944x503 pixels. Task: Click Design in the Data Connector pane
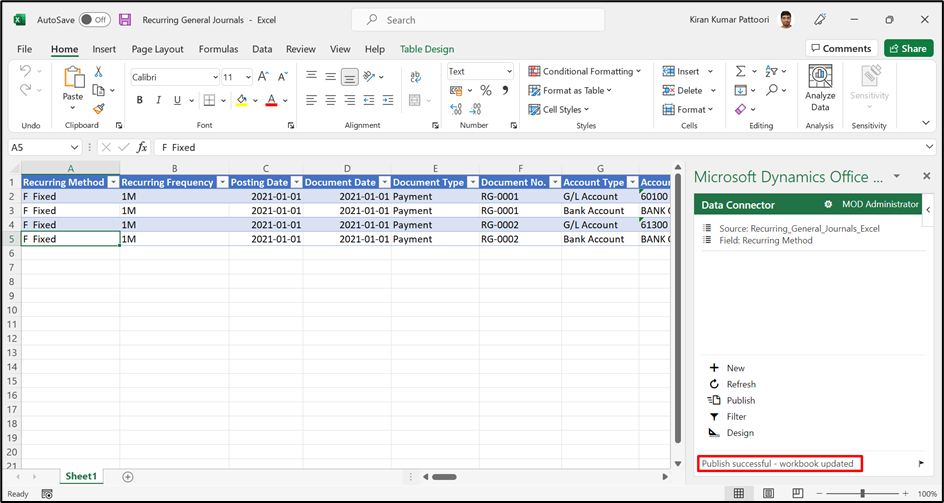coord(731,433)
